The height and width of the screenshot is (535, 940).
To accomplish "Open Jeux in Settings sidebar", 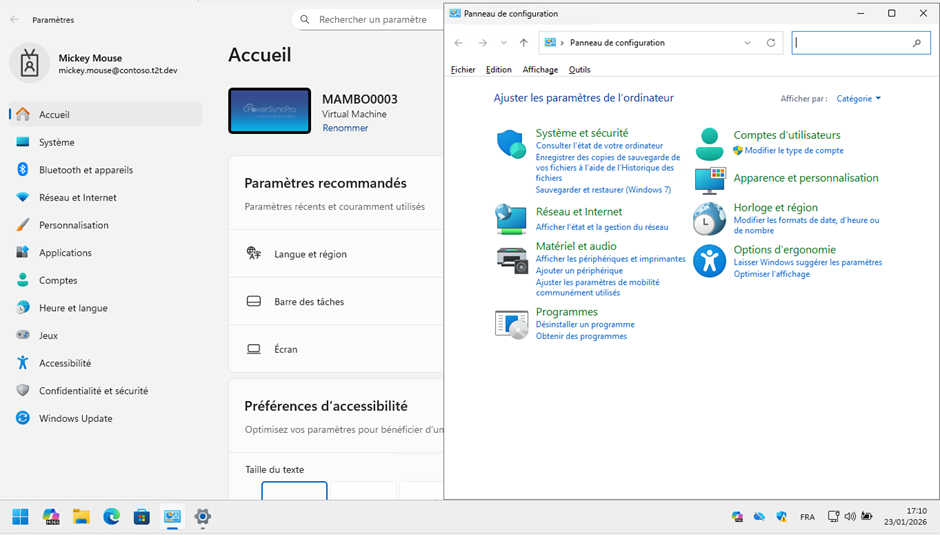I will click(106, 335).
